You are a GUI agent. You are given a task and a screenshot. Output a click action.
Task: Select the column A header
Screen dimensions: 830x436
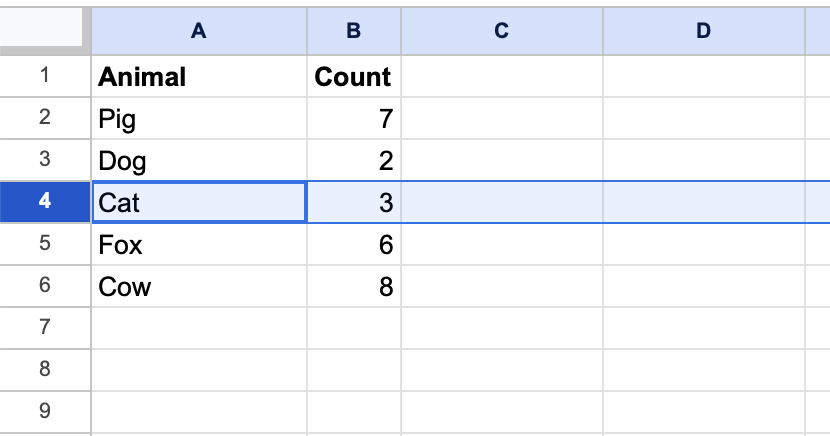point(198,31)
